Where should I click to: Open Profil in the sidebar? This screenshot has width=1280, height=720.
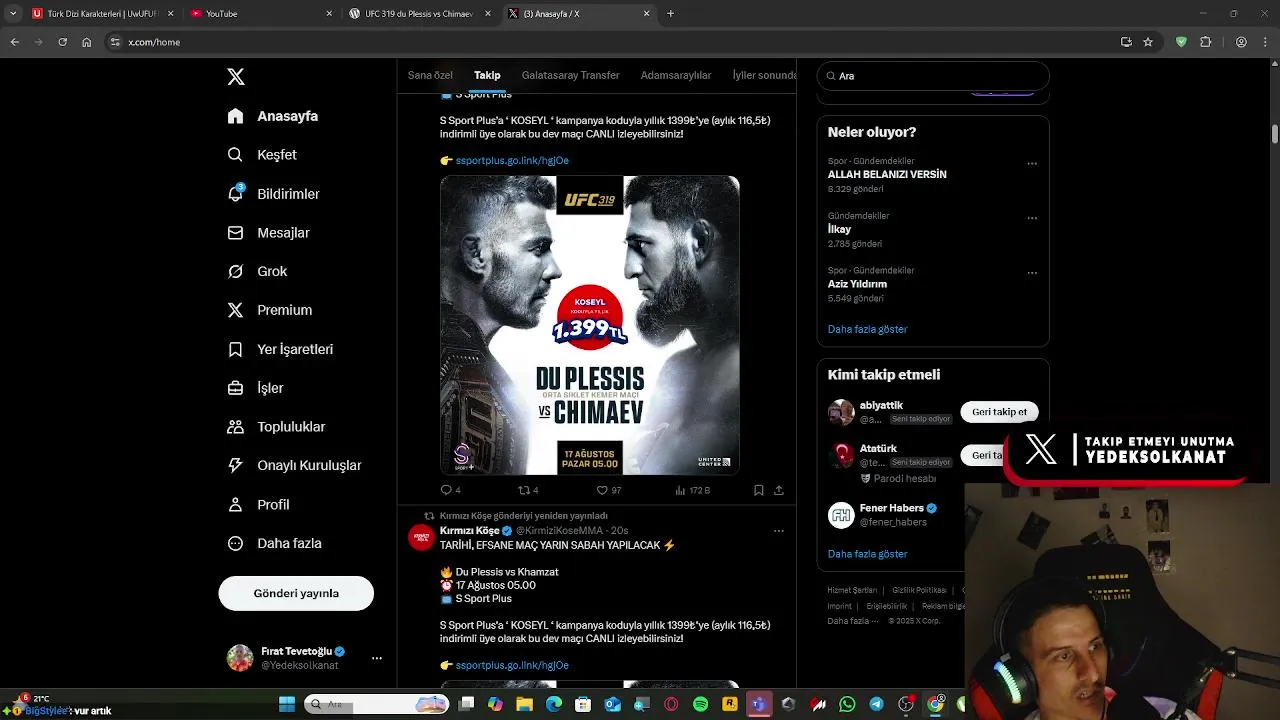(x=258, y=505)
